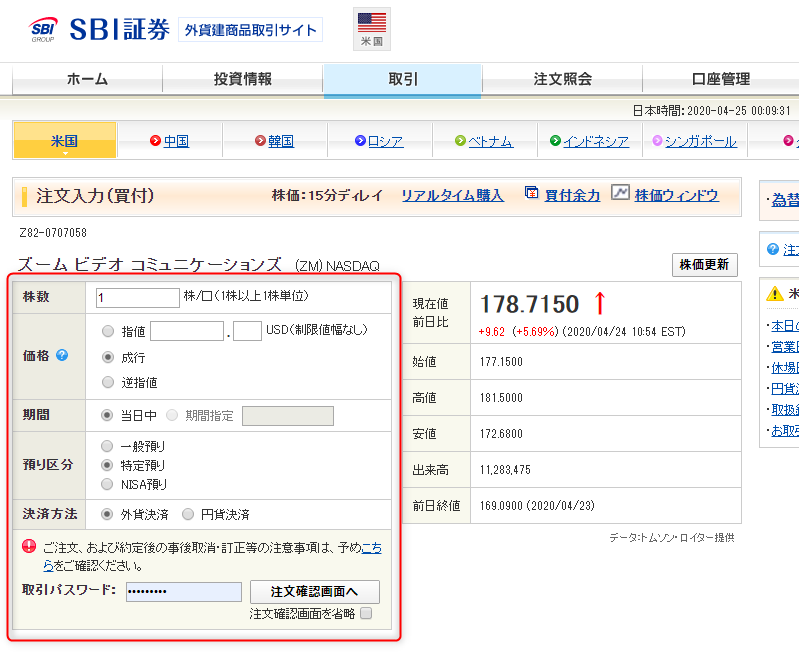
Task: Focus the 指値 integer price field
Action: [187, 331]
